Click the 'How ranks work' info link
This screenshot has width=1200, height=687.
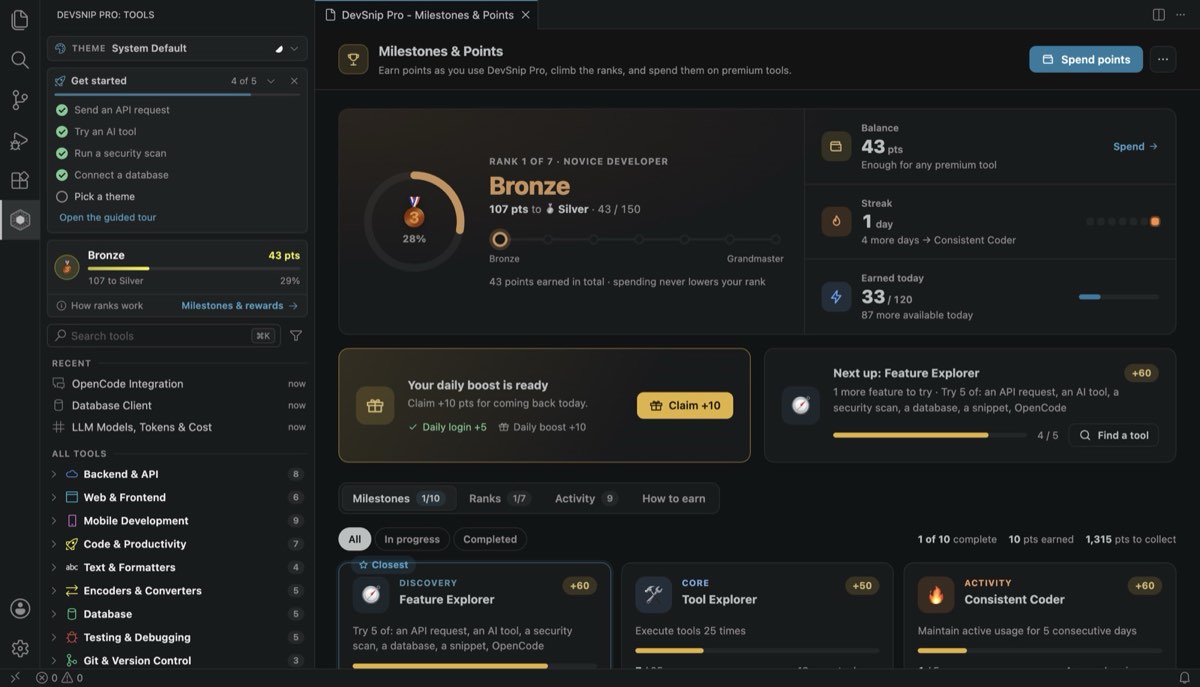100,306
